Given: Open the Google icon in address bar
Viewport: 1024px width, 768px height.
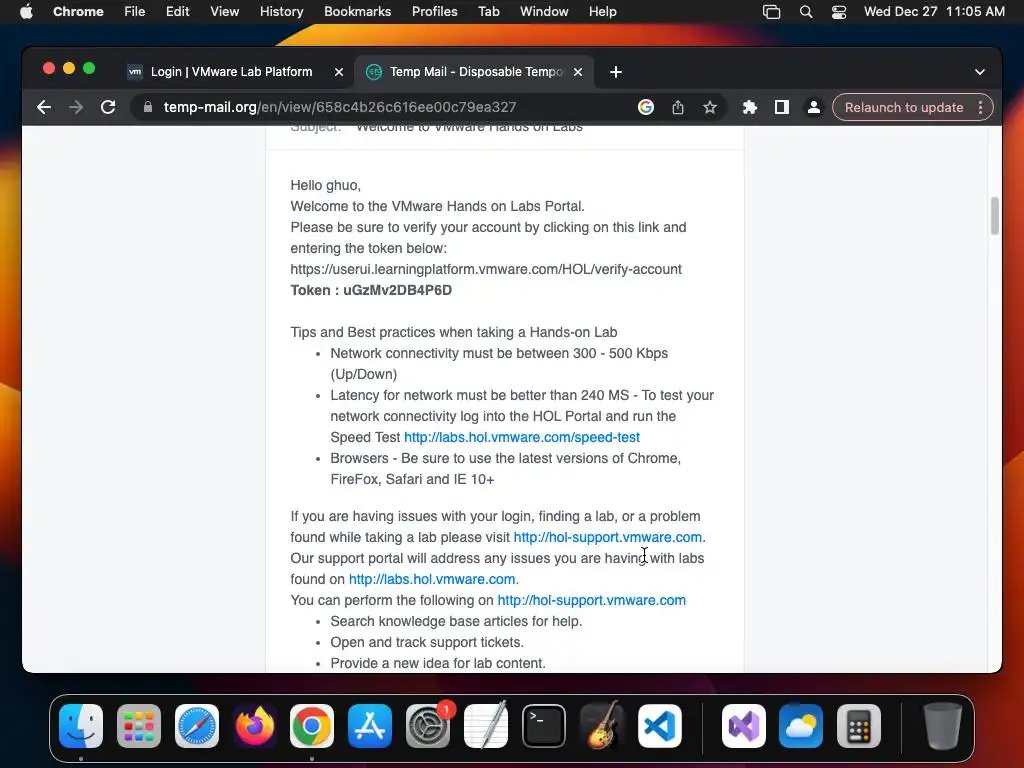Looking at the screenshot, I should (x=646, y=107).
